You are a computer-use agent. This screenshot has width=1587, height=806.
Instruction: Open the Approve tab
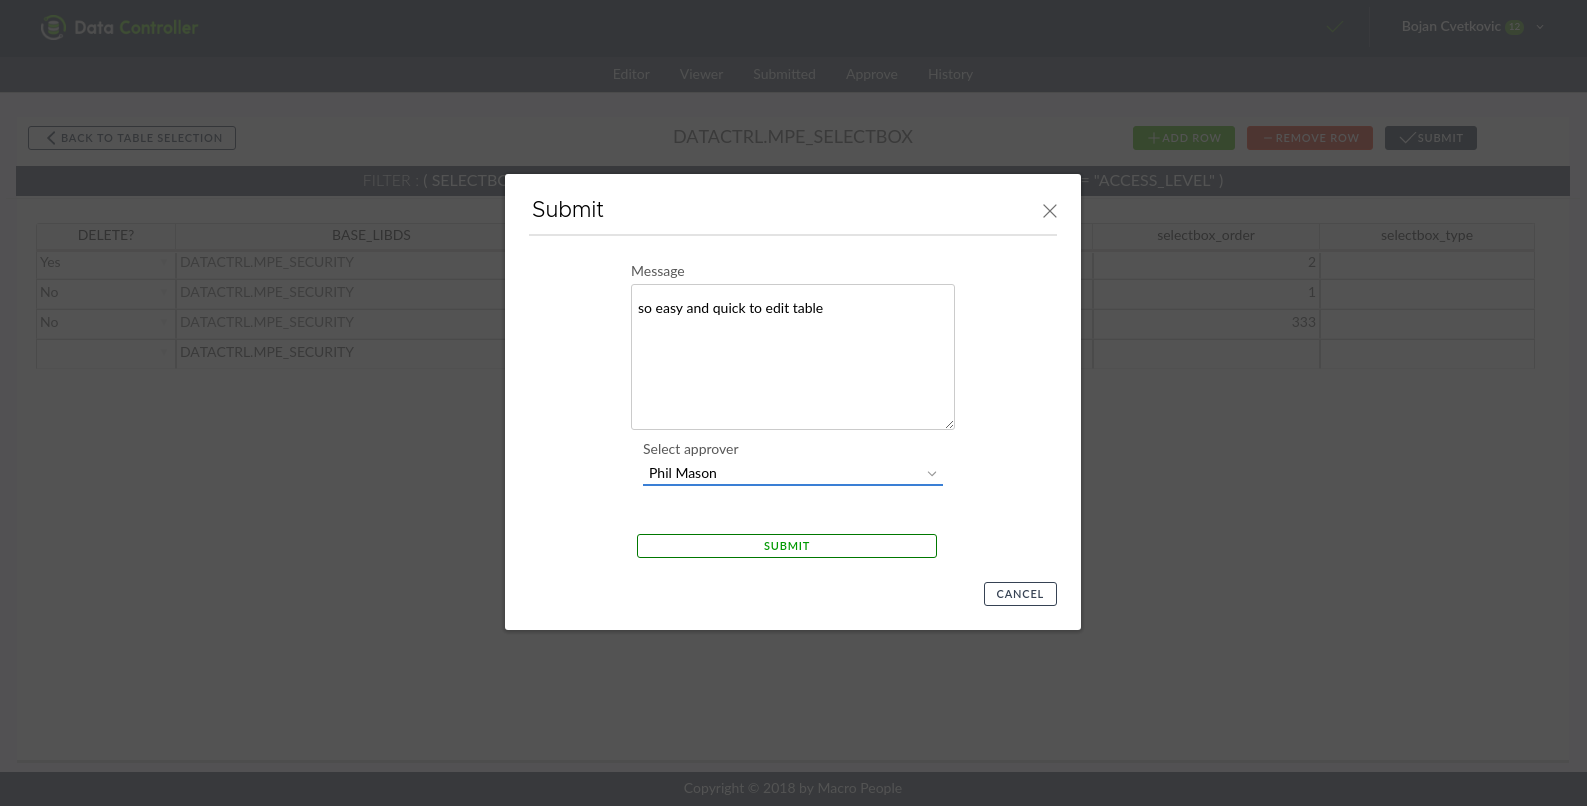click(x=871, y=75)
